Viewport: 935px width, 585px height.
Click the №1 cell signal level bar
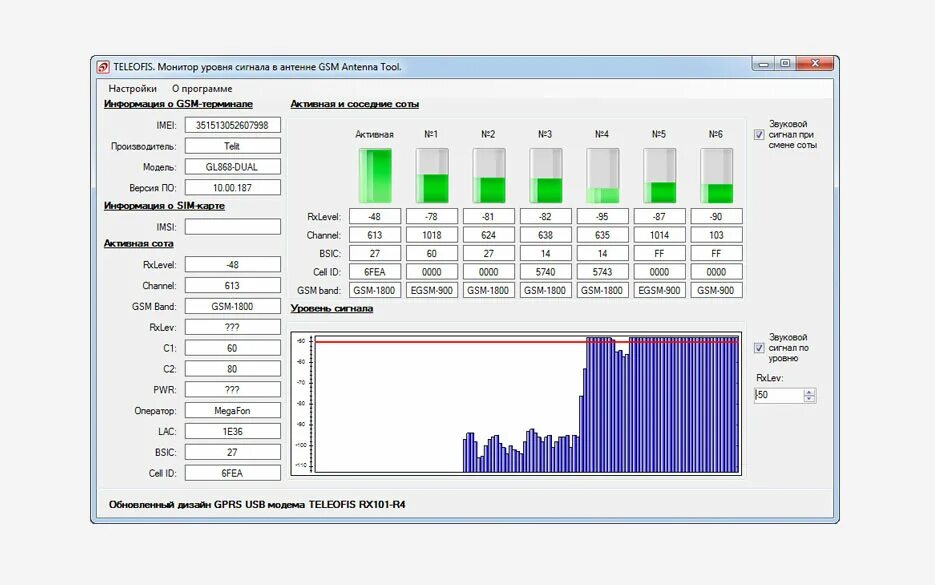click(432, 176)
